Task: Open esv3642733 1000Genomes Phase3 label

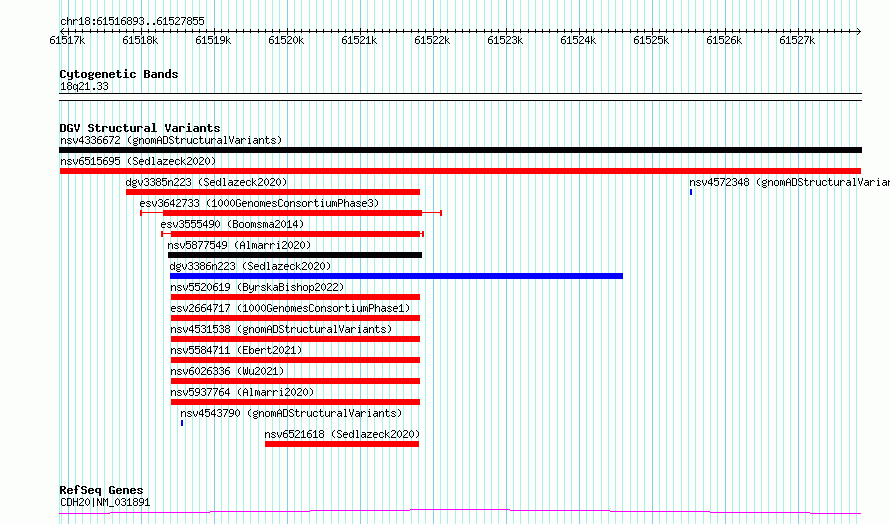Action: 259,203
